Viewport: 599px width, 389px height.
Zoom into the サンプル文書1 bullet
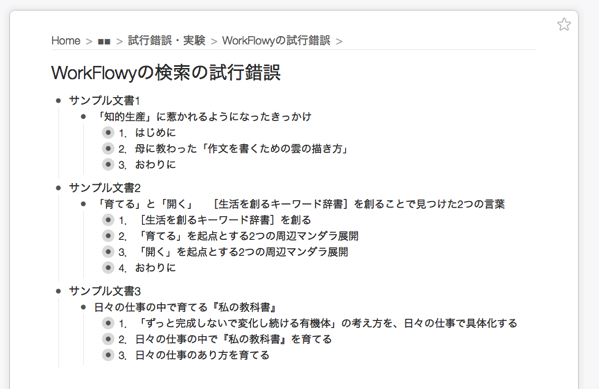click(58, 101)
